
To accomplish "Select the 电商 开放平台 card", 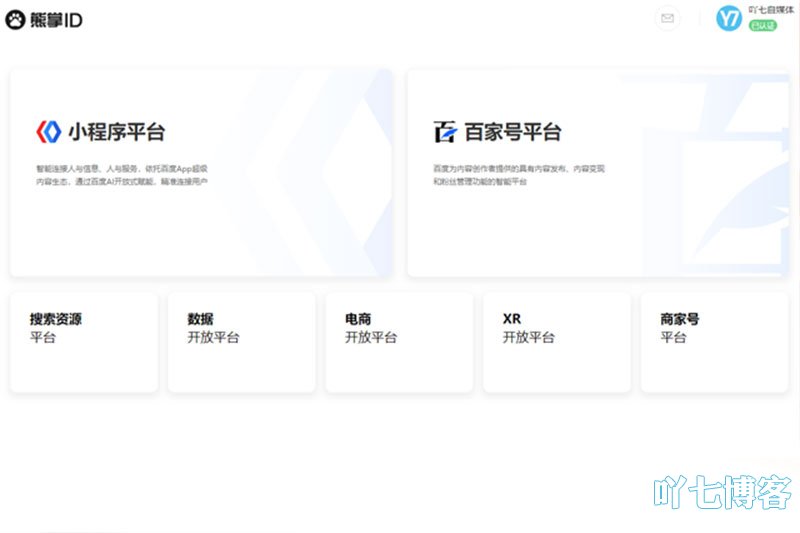I will tap(399, 341).
